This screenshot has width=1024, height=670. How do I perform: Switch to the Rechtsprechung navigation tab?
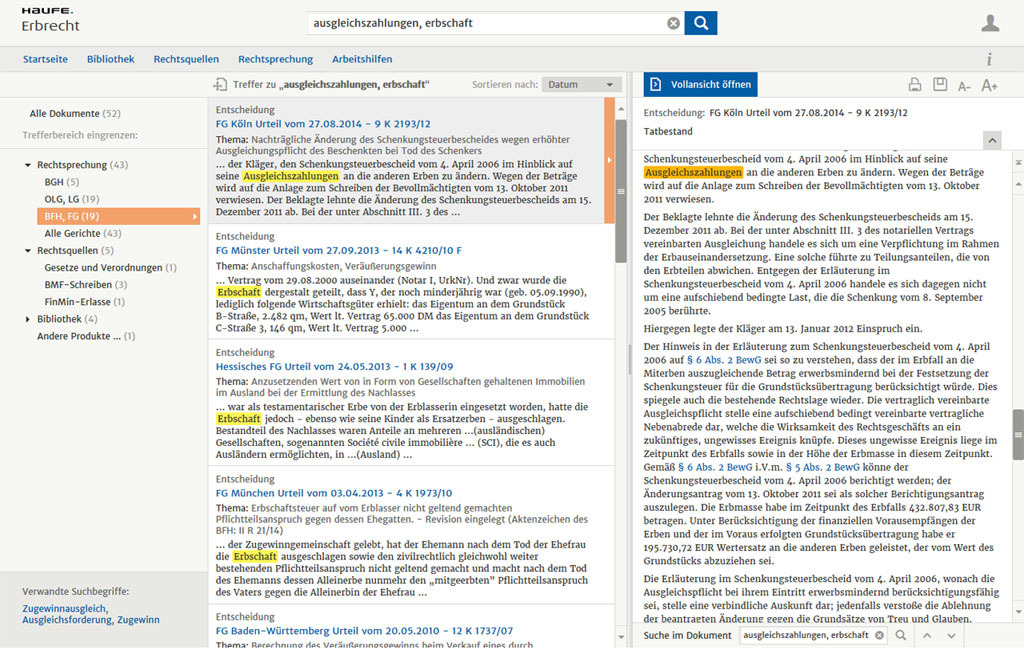coord(276,59)
